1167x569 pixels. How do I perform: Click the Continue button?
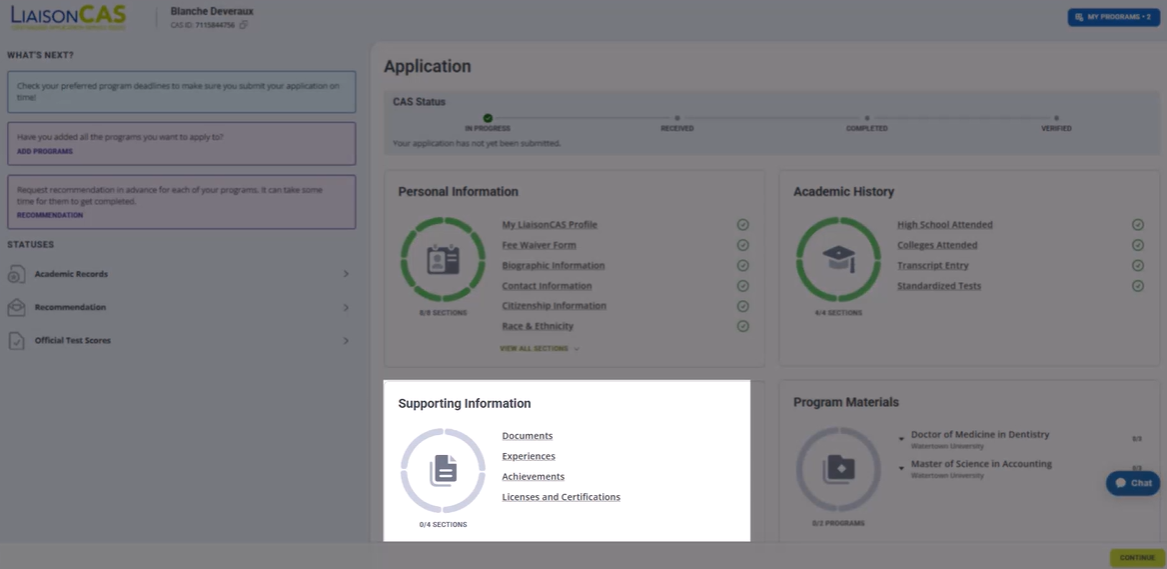click(1137, 557)
